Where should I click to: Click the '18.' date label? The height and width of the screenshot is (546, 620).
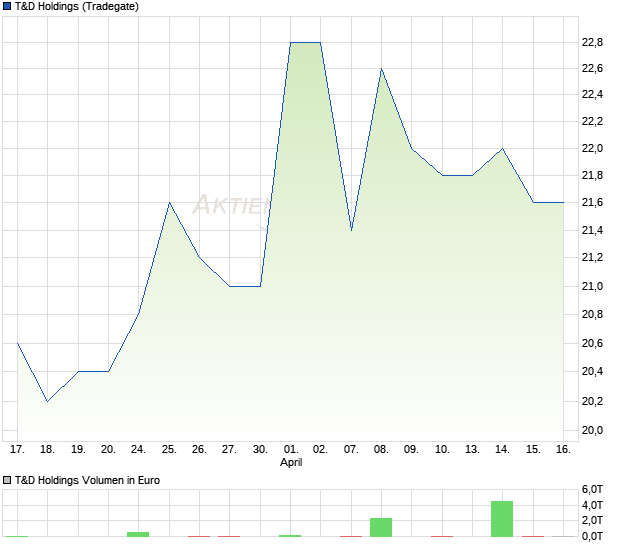[x=47, y=450]
